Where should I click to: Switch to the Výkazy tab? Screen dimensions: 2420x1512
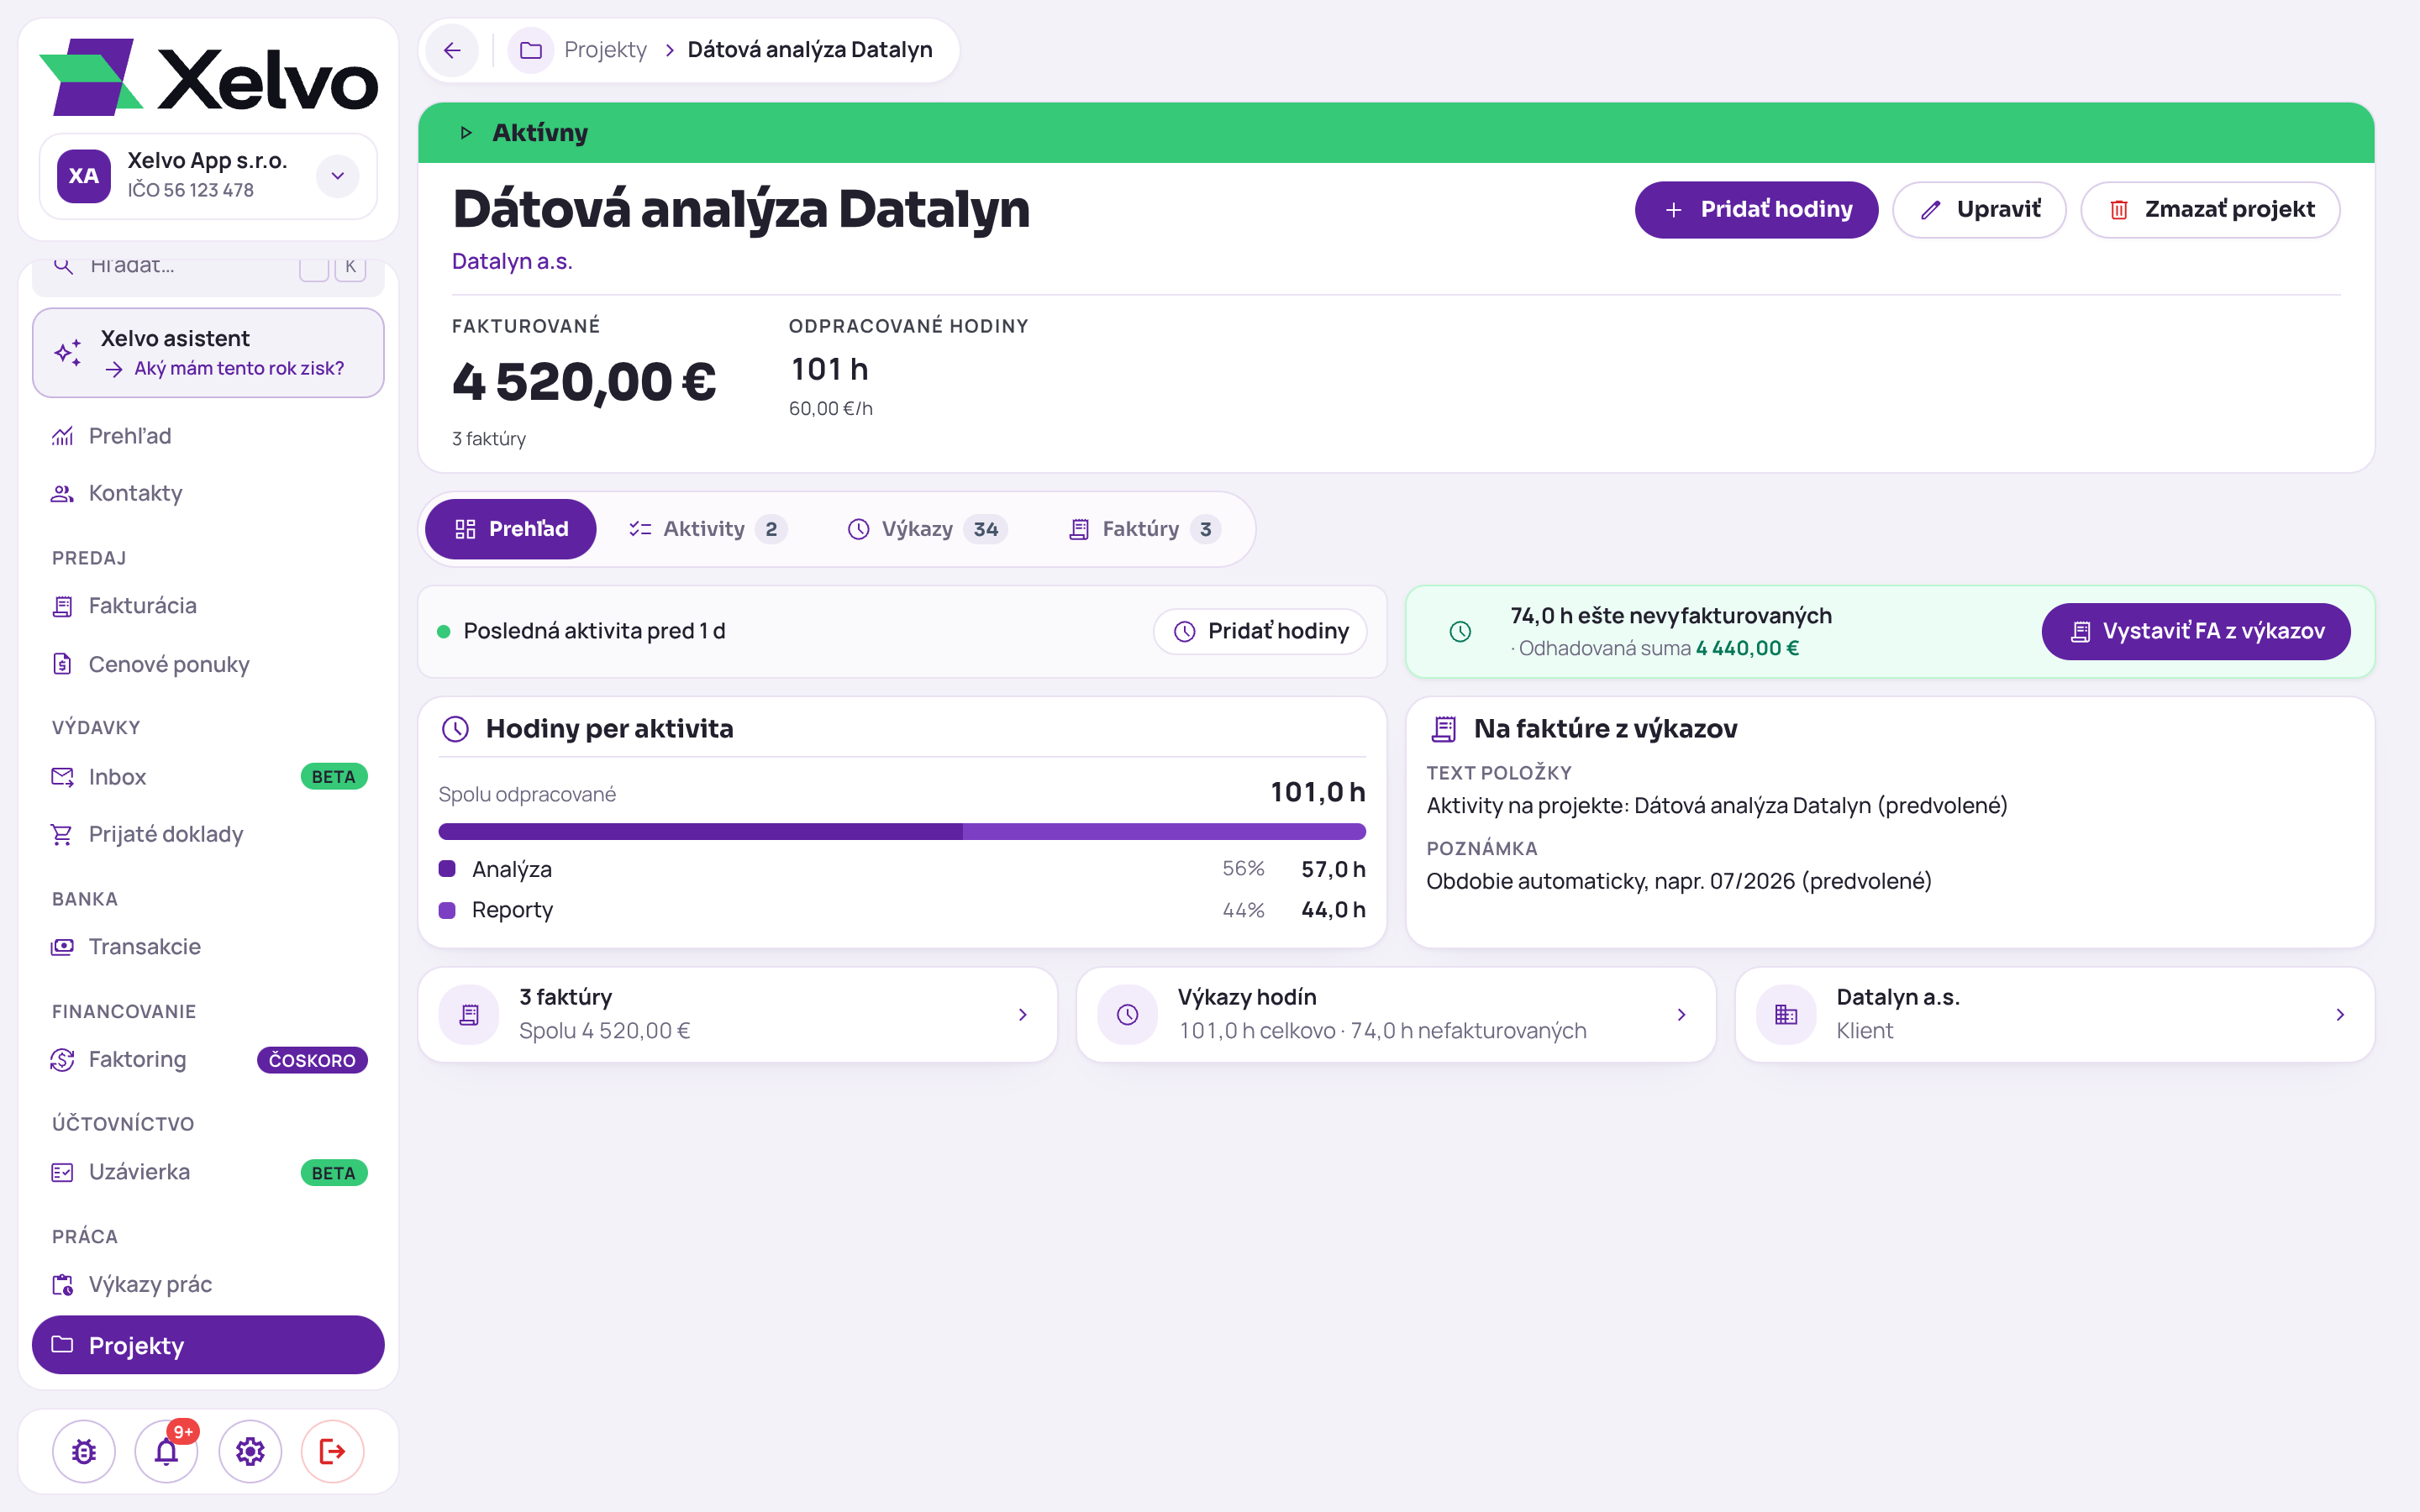click(x=927, y=529)
